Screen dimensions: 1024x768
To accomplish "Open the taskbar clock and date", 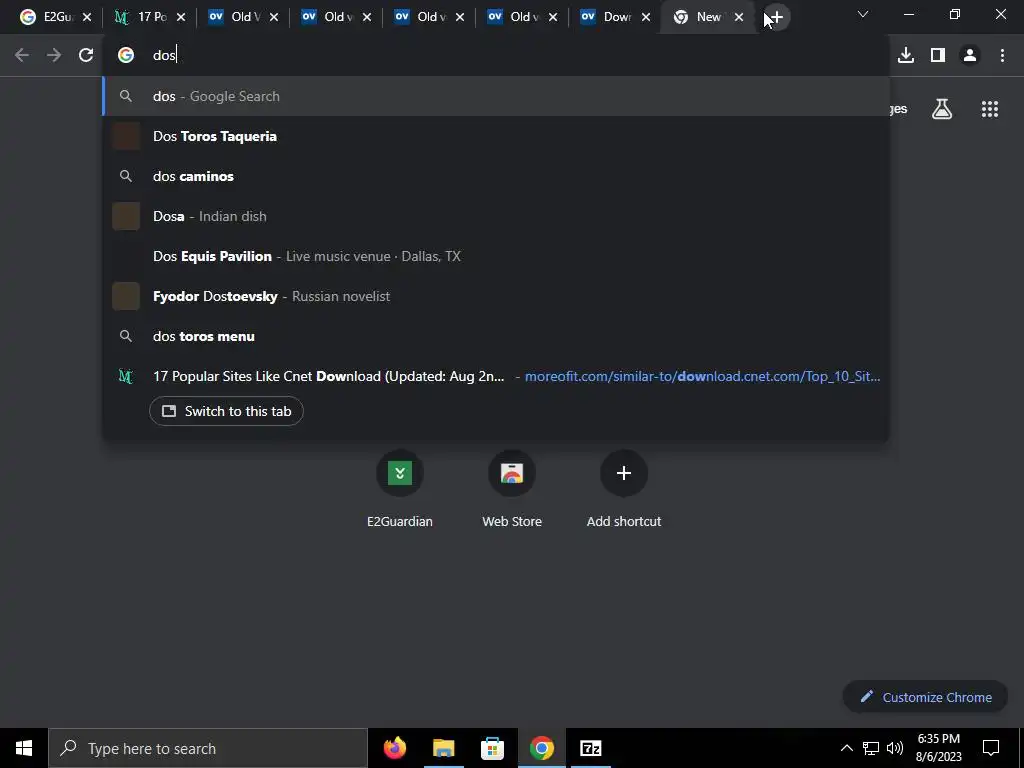I will coord(938,748).
